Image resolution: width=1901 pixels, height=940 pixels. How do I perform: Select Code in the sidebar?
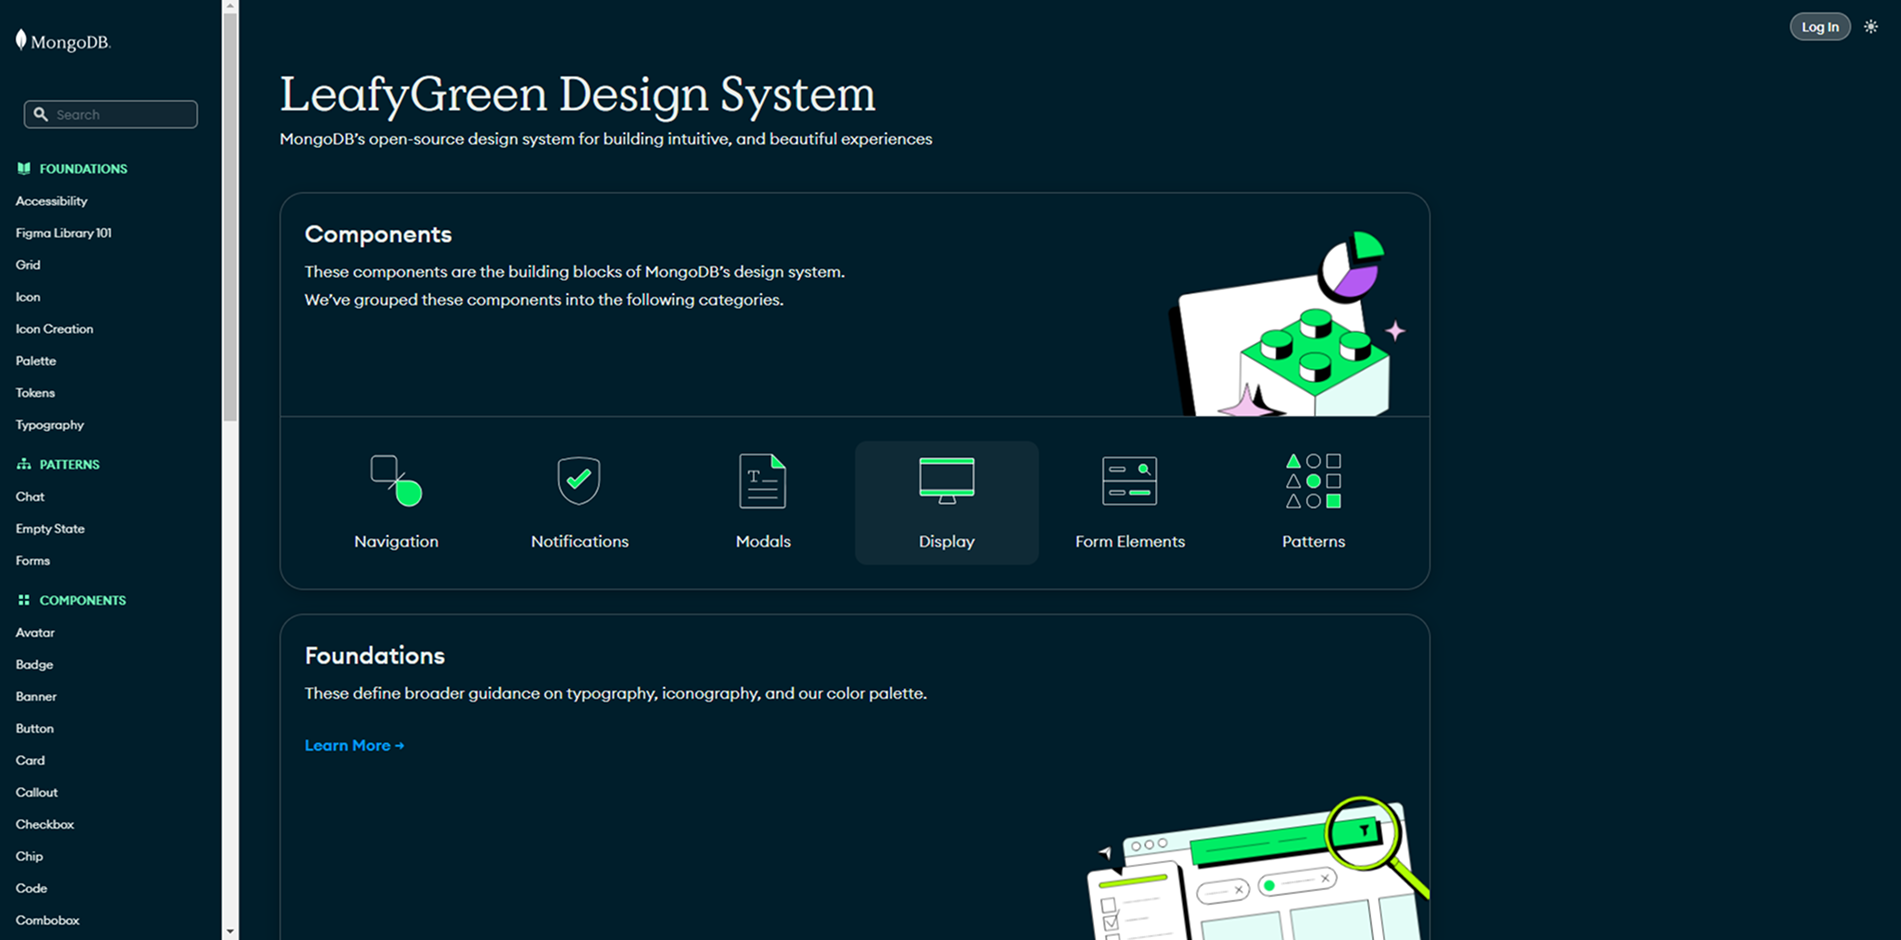31,889
